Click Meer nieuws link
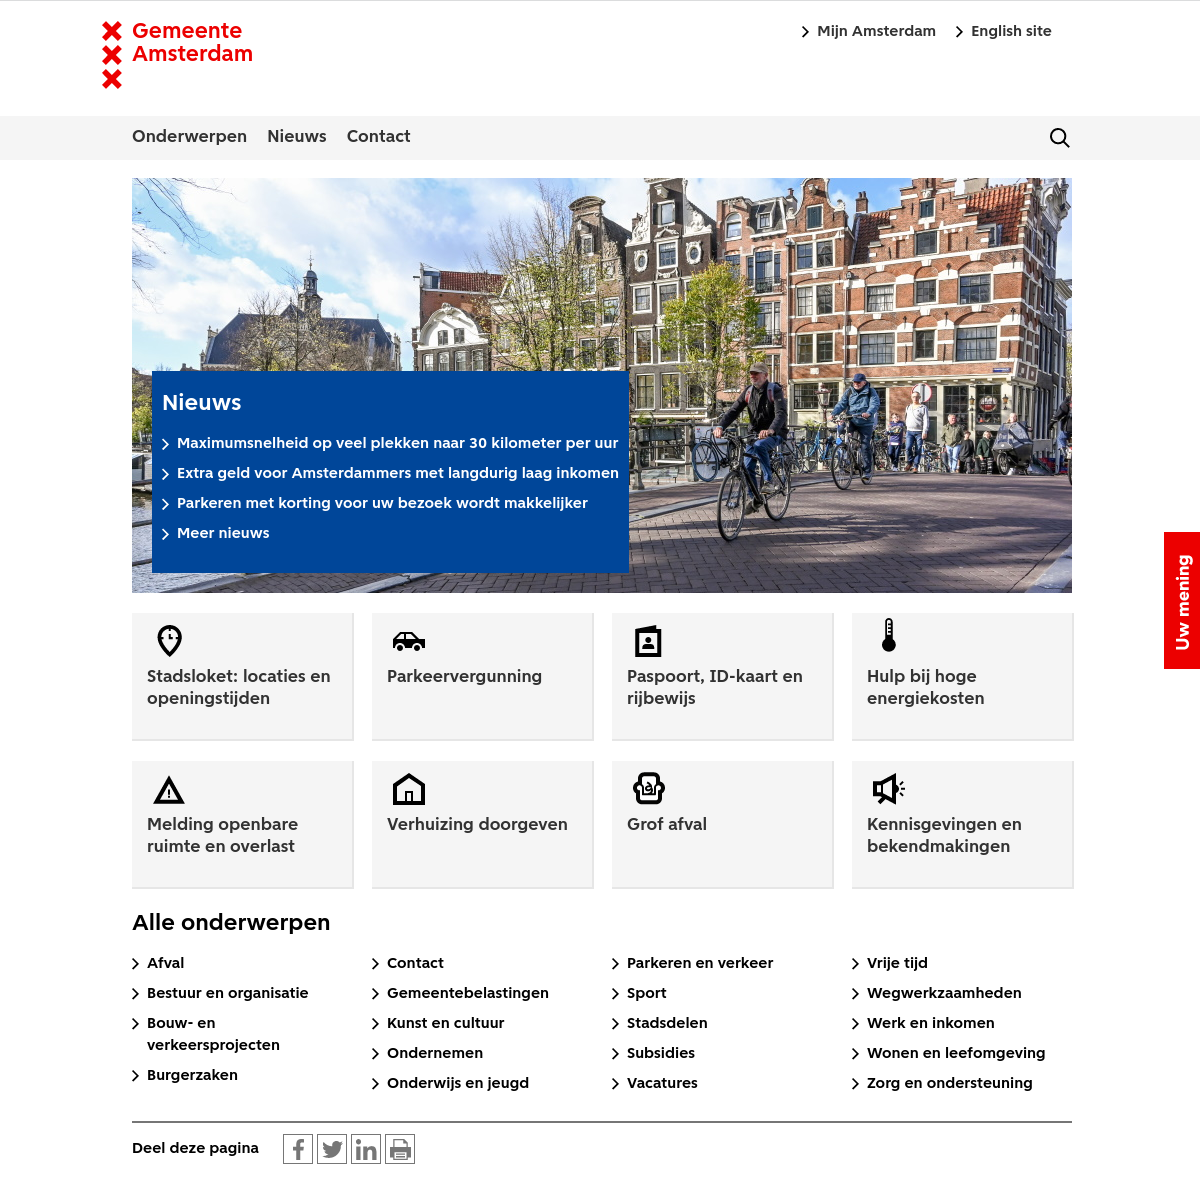 tap(216, 533)
